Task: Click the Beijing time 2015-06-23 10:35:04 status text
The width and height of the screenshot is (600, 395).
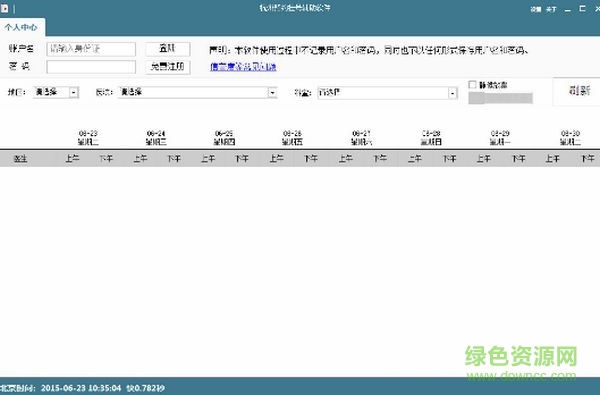Action: tap(60, 388)
